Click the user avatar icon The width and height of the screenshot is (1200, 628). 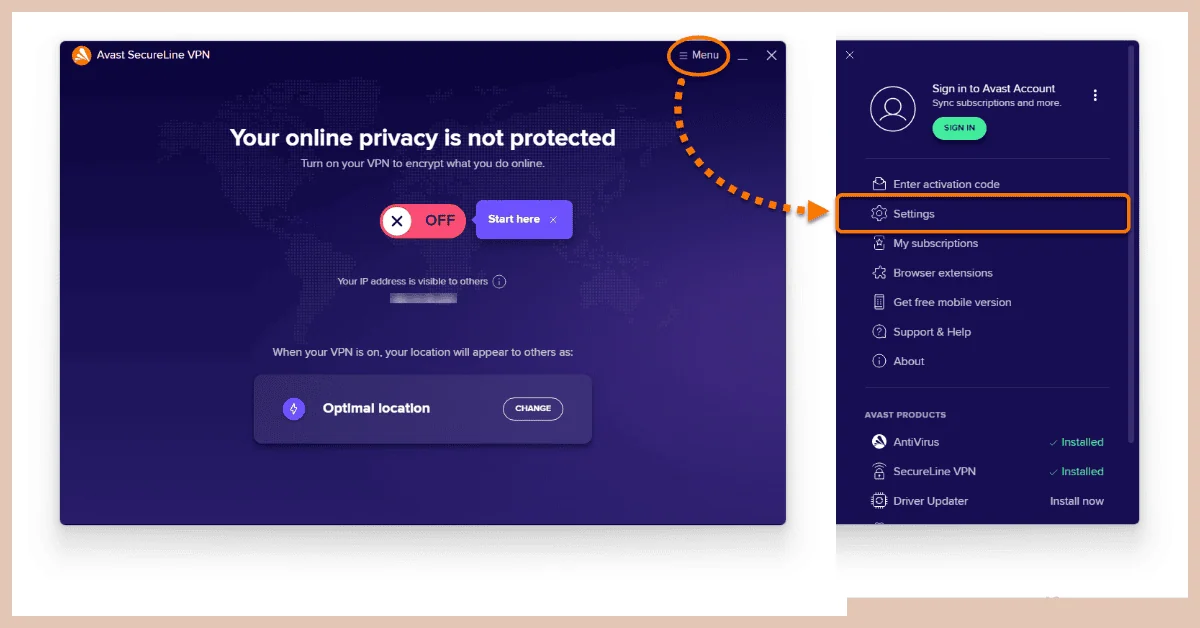click(x=893, y=108)
